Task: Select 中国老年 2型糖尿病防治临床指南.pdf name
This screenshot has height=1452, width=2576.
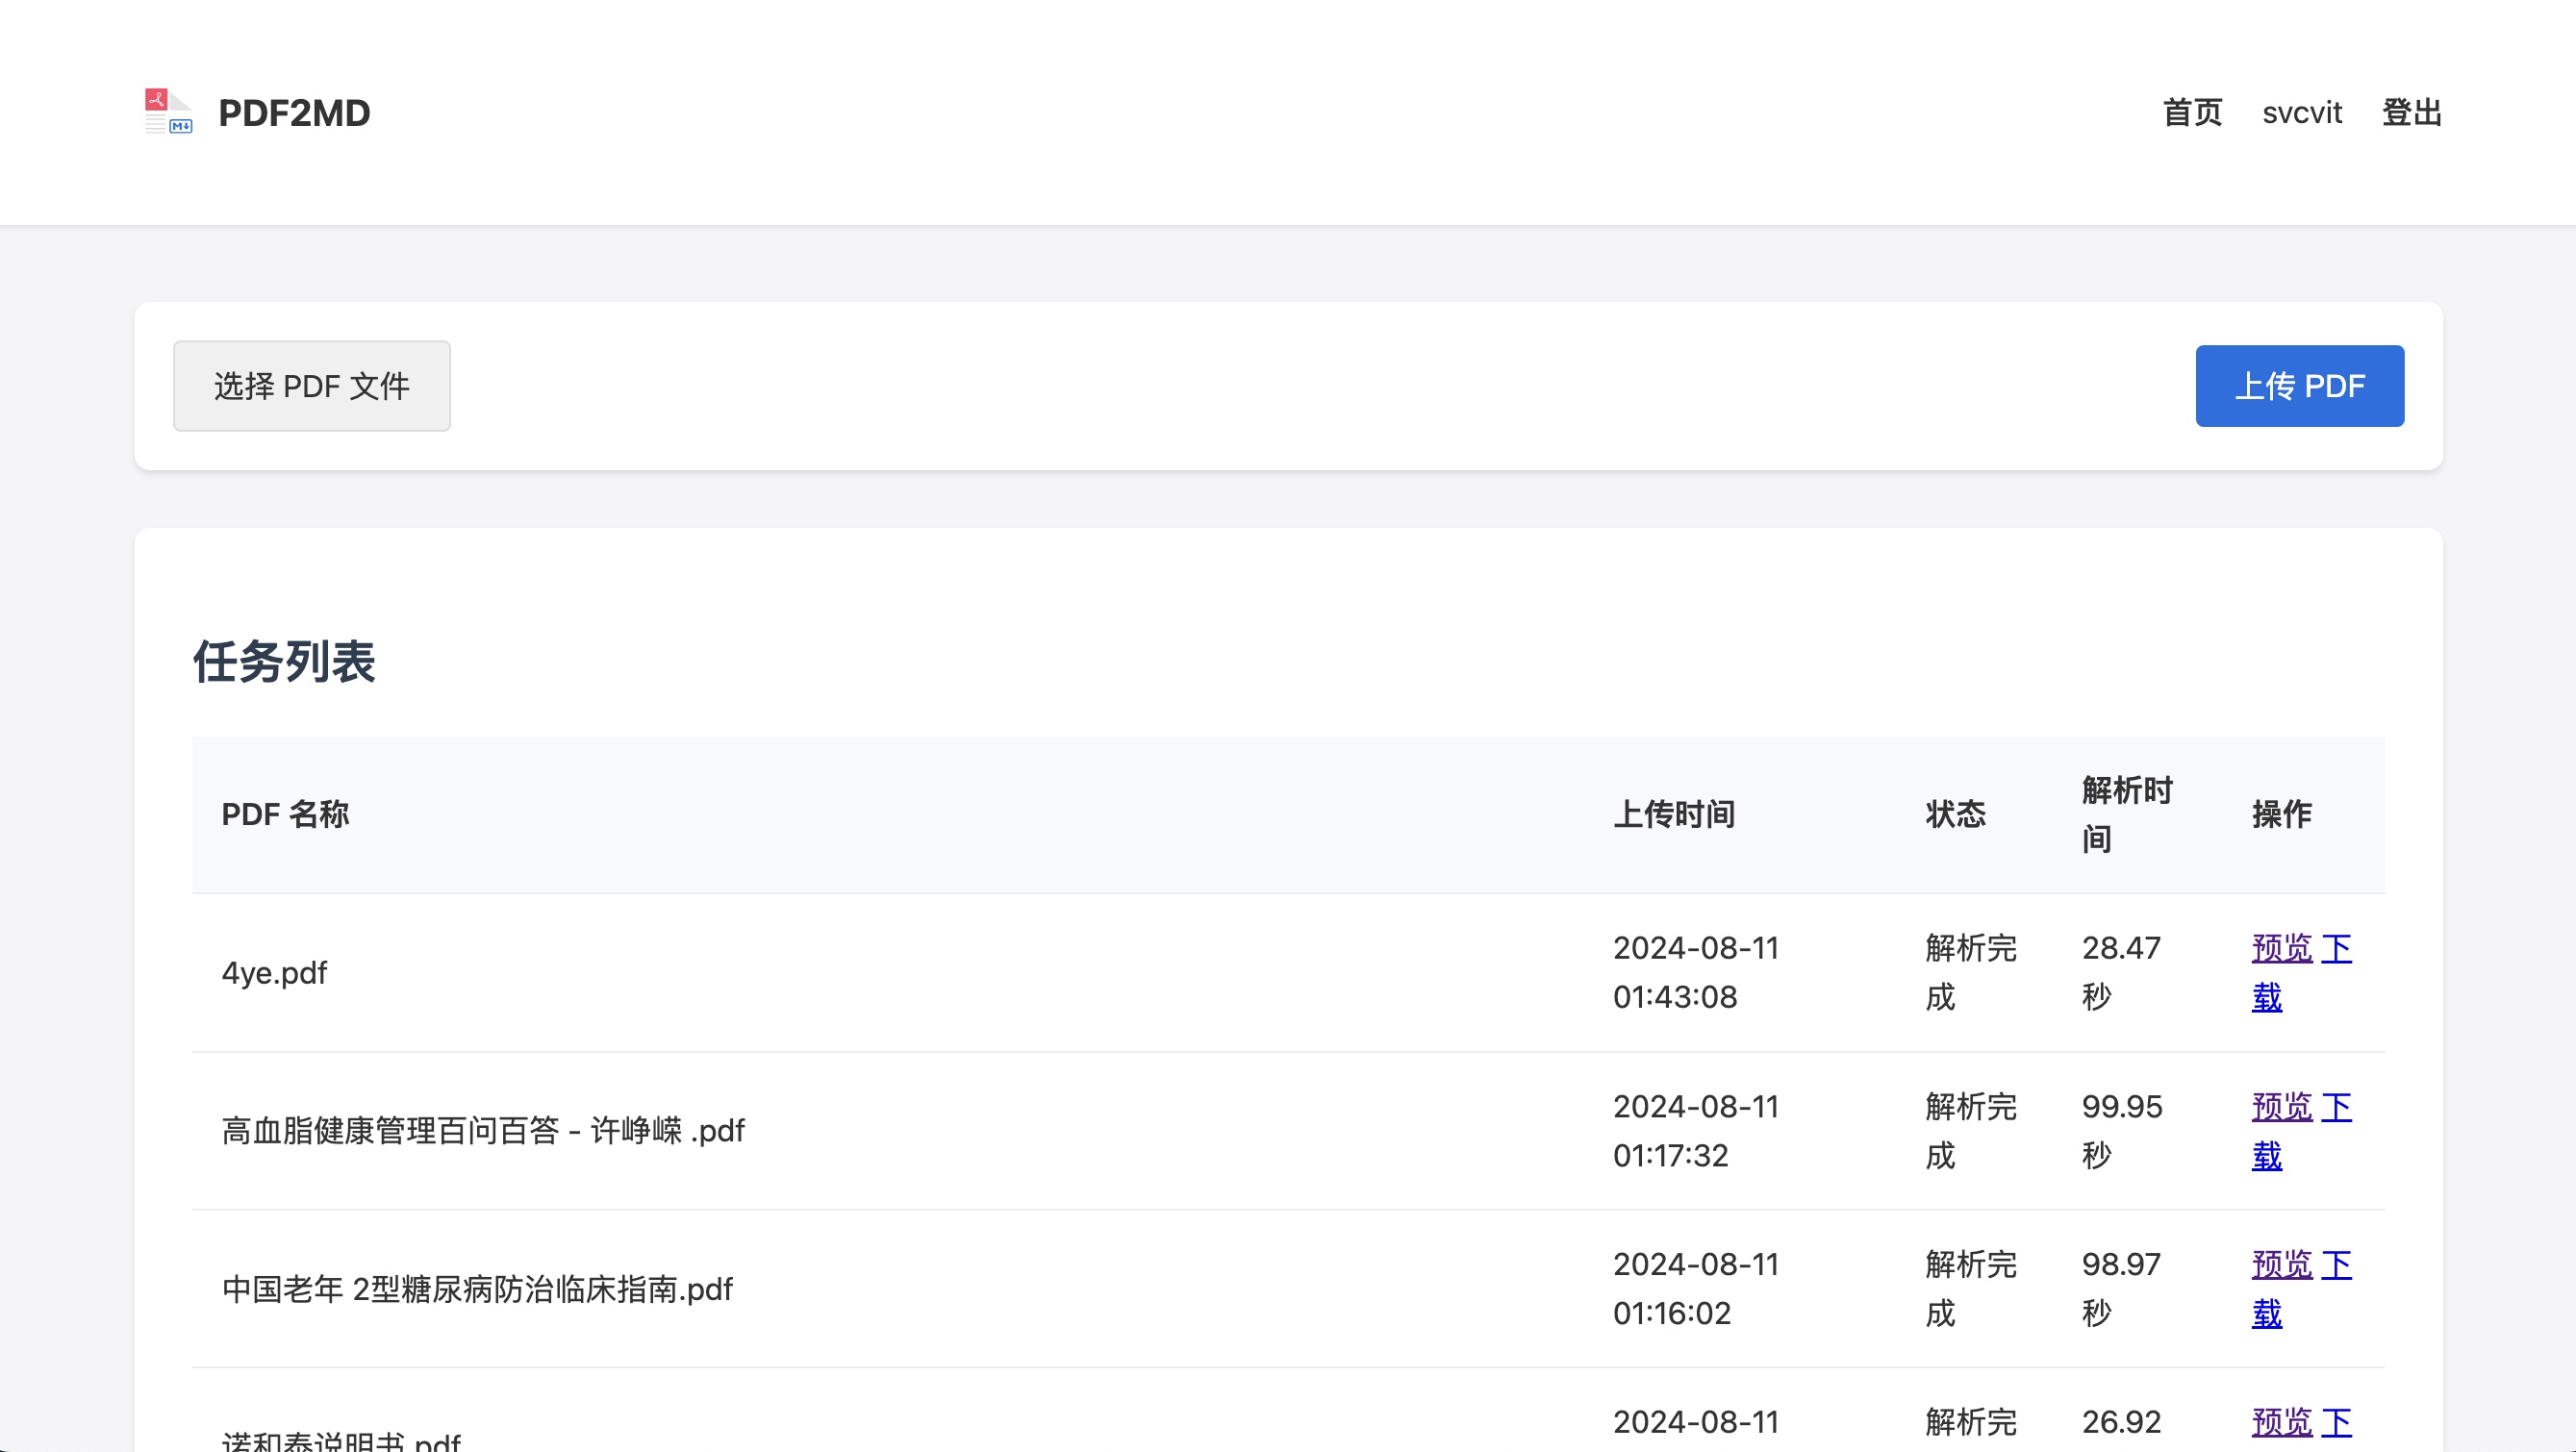Action: click(x=477, y=1289)
